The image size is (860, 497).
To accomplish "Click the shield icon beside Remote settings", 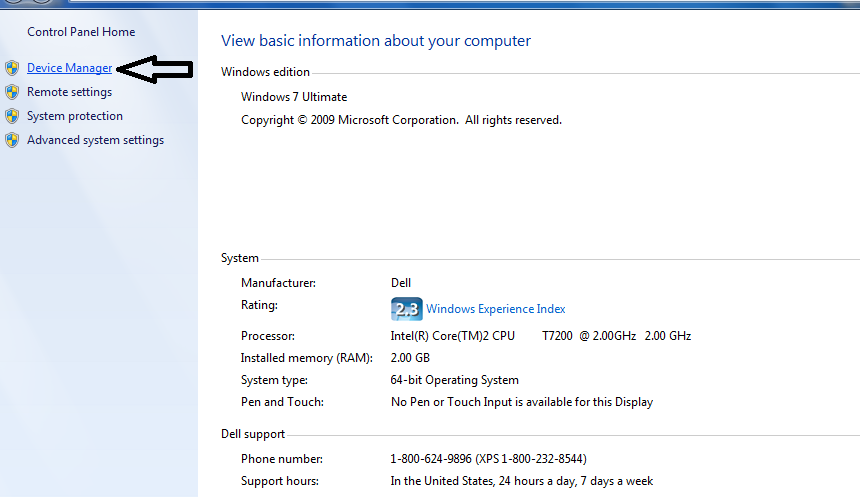I will pos(12,92).
